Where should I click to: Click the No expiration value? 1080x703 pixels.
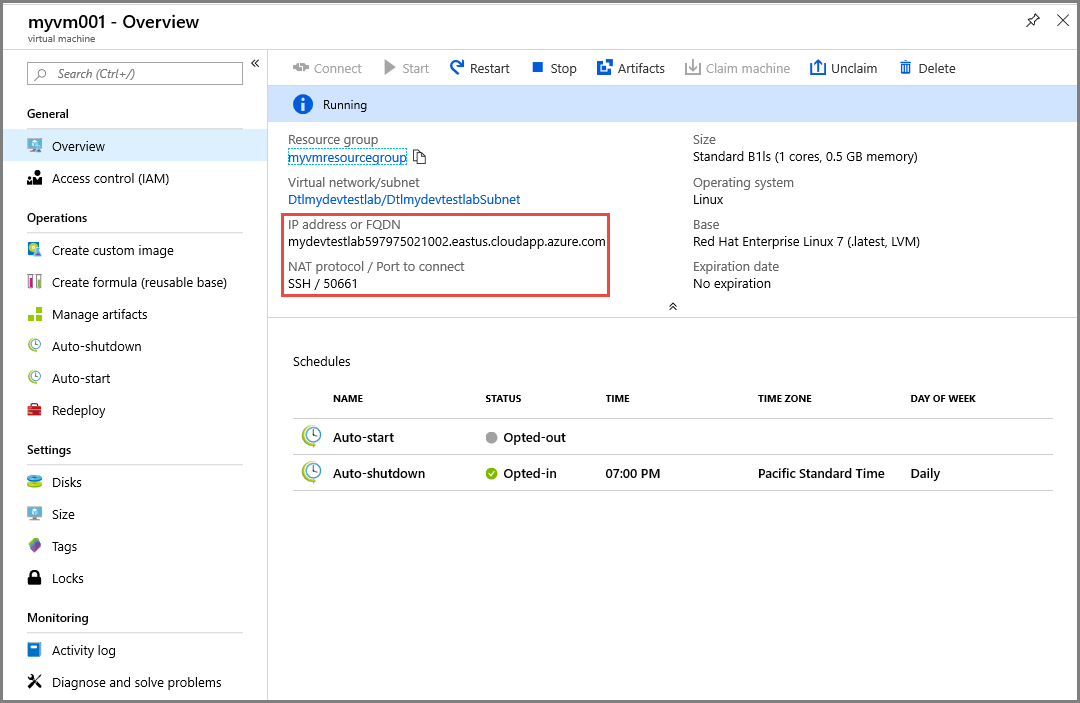click(x=731, y=284)
